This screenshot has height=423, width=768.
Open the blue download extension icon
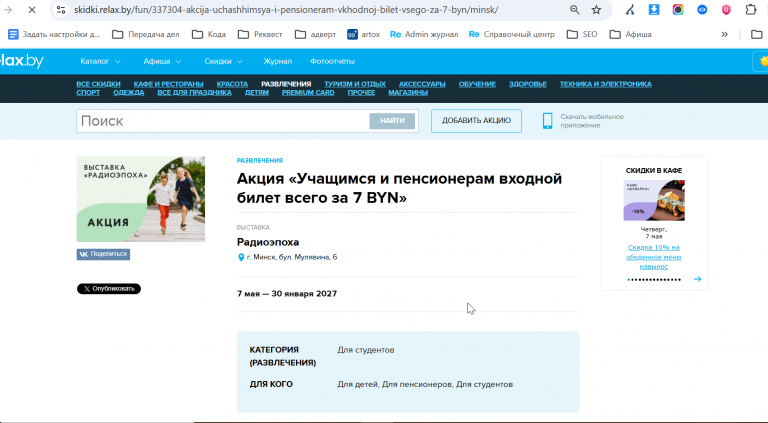(x=654, y=9)
